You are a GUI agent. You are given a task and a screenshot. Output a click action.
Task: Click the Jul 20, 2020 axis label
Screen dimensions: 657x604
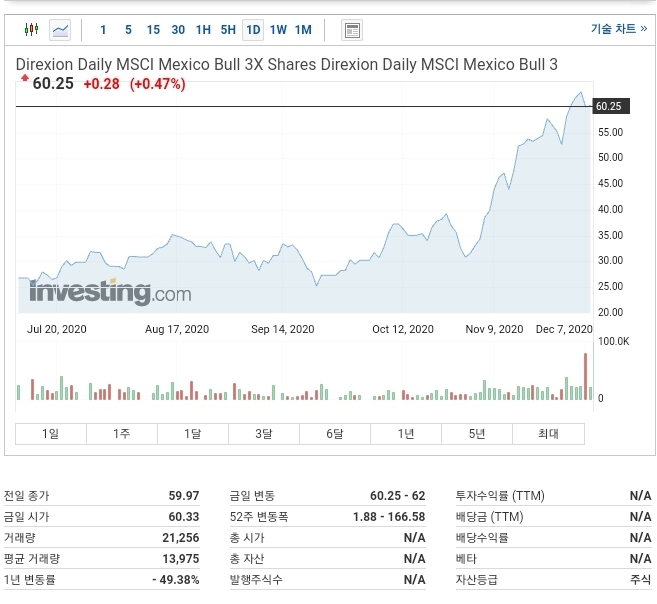(57, 329)
